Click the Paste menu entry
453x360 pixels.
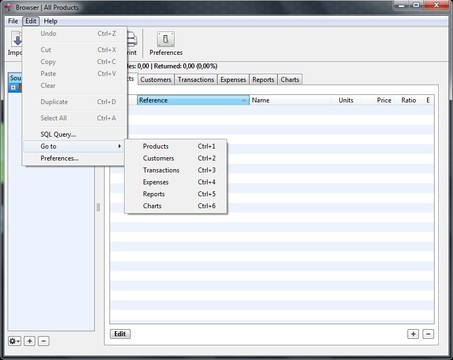point(75,74)
